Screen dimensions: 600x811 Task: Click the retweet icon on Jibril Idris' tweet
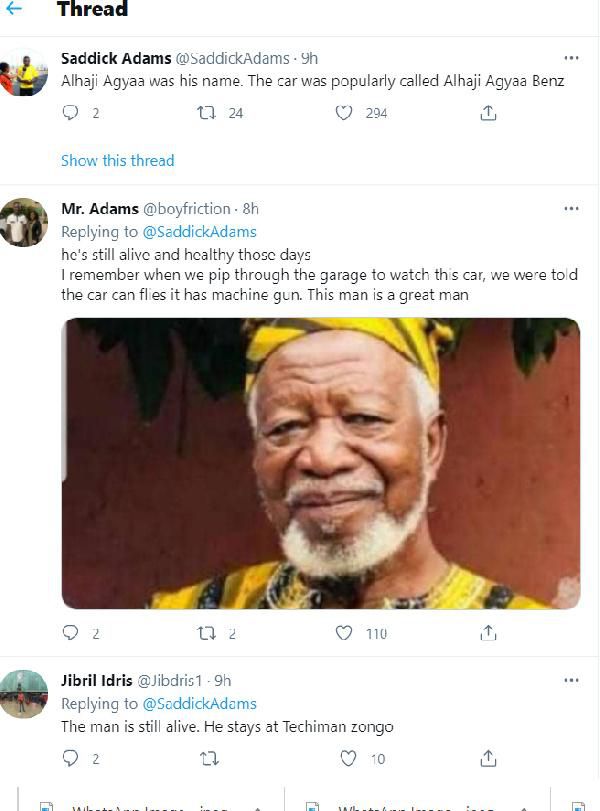click(209, 759)
